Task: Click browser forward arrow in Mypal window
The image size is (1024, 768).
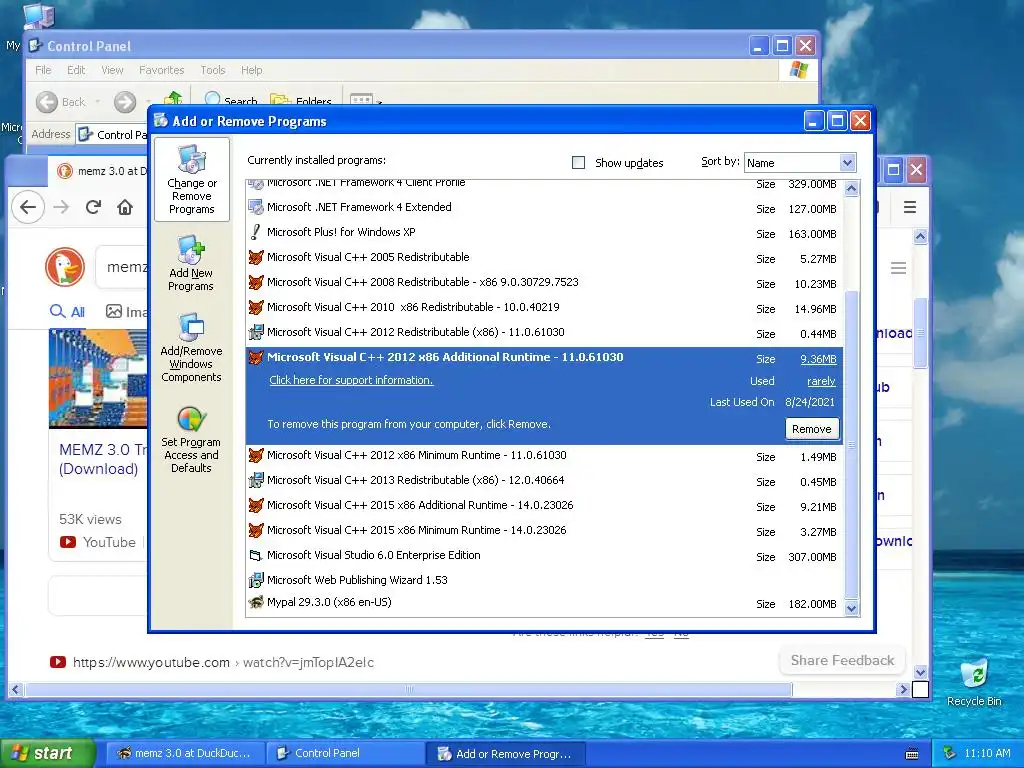Action: point(61,208)
